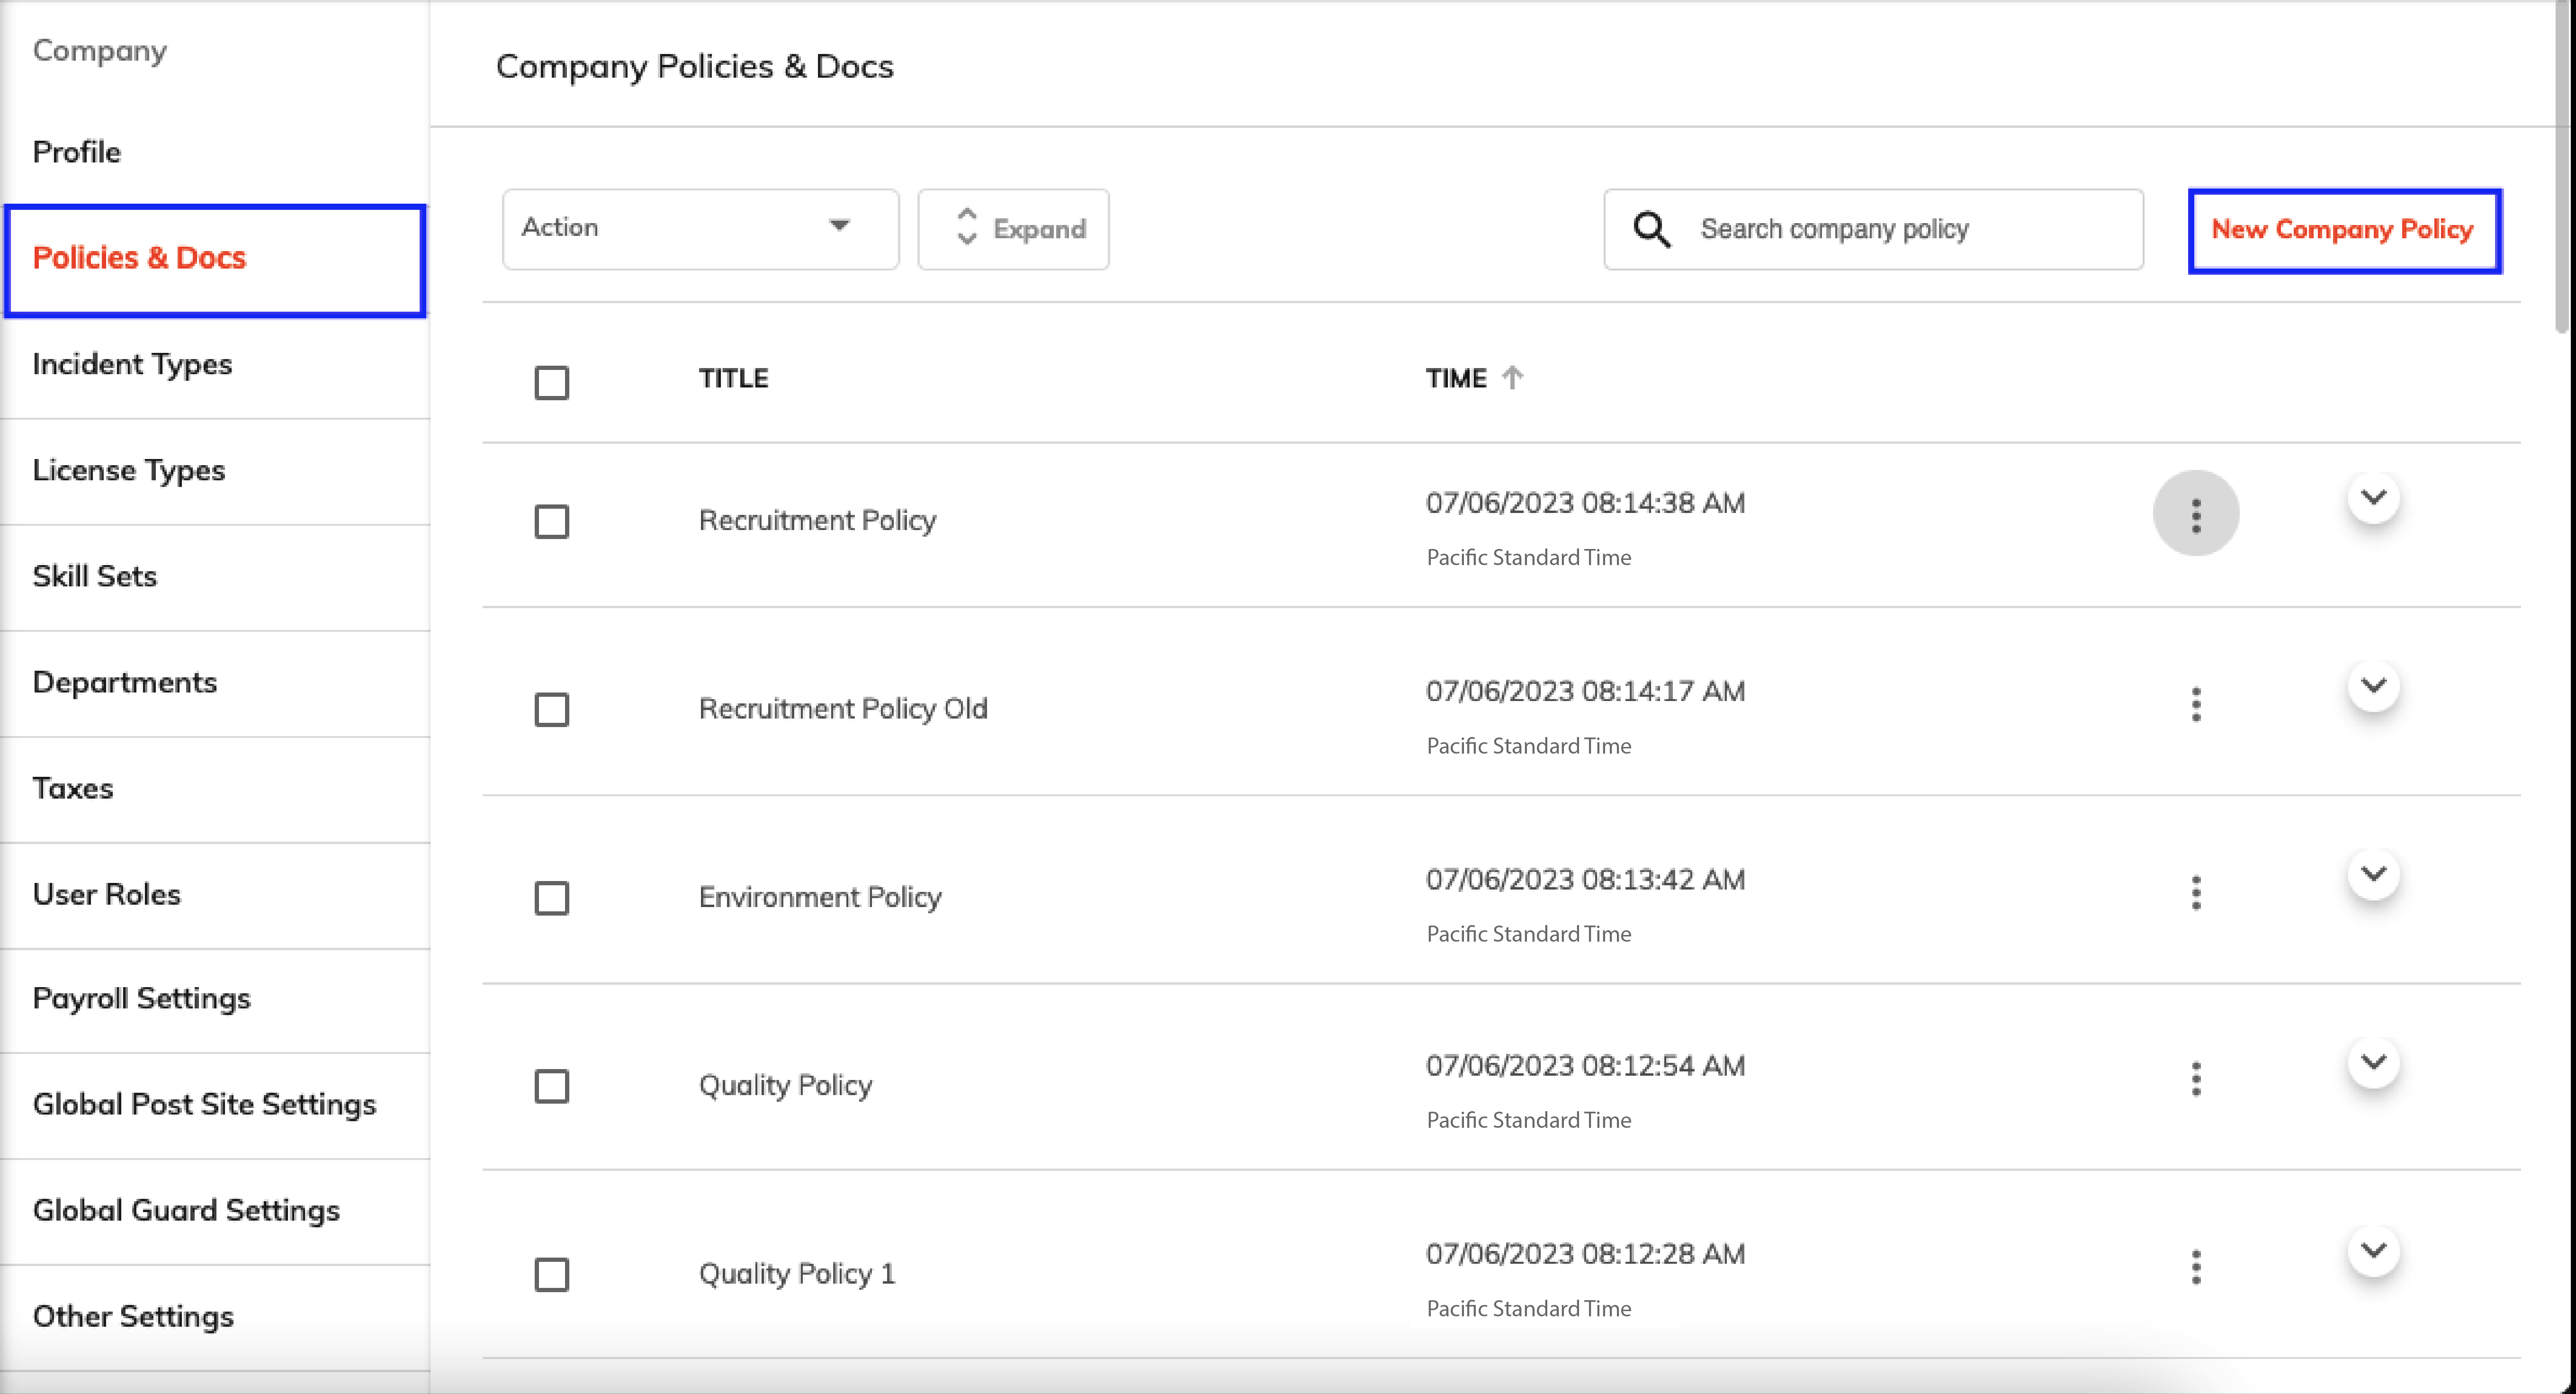This screenshot has width=2576, height=1394.
Task: Expand Recruitment Policy Old row chevron
Action: (2373, 685)
